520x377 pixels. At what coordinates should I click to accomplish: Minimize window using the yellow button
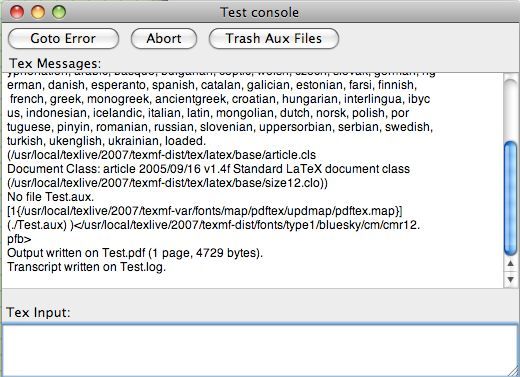(38, 12)
